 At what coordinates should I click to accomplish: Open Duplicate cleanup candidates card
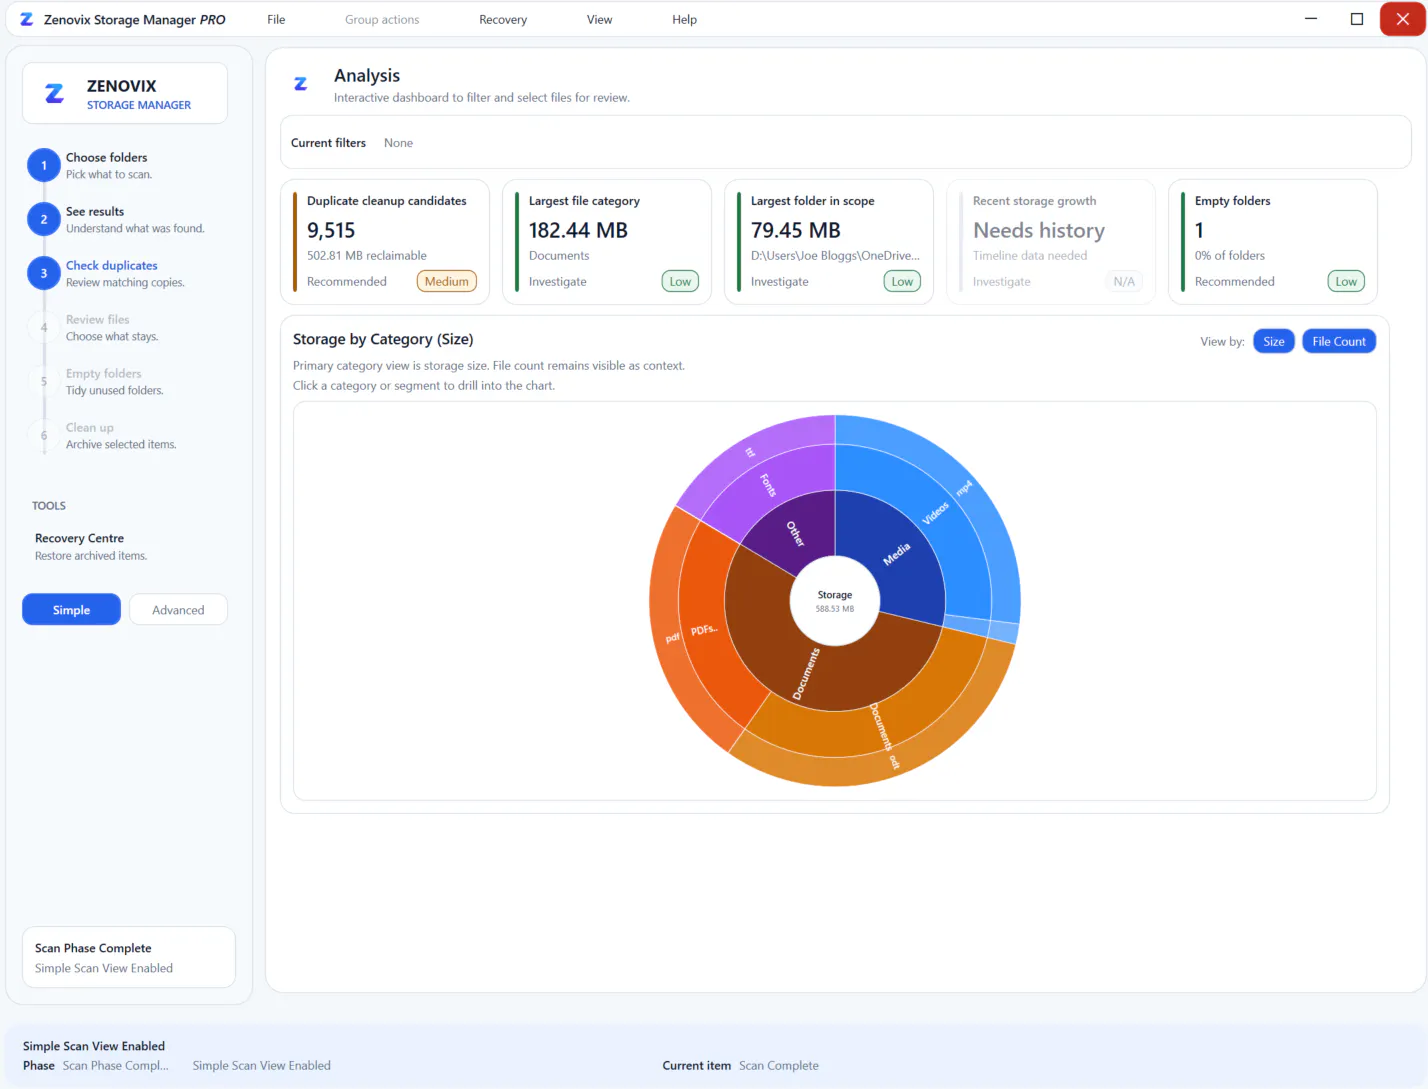(x=386, y=242)
